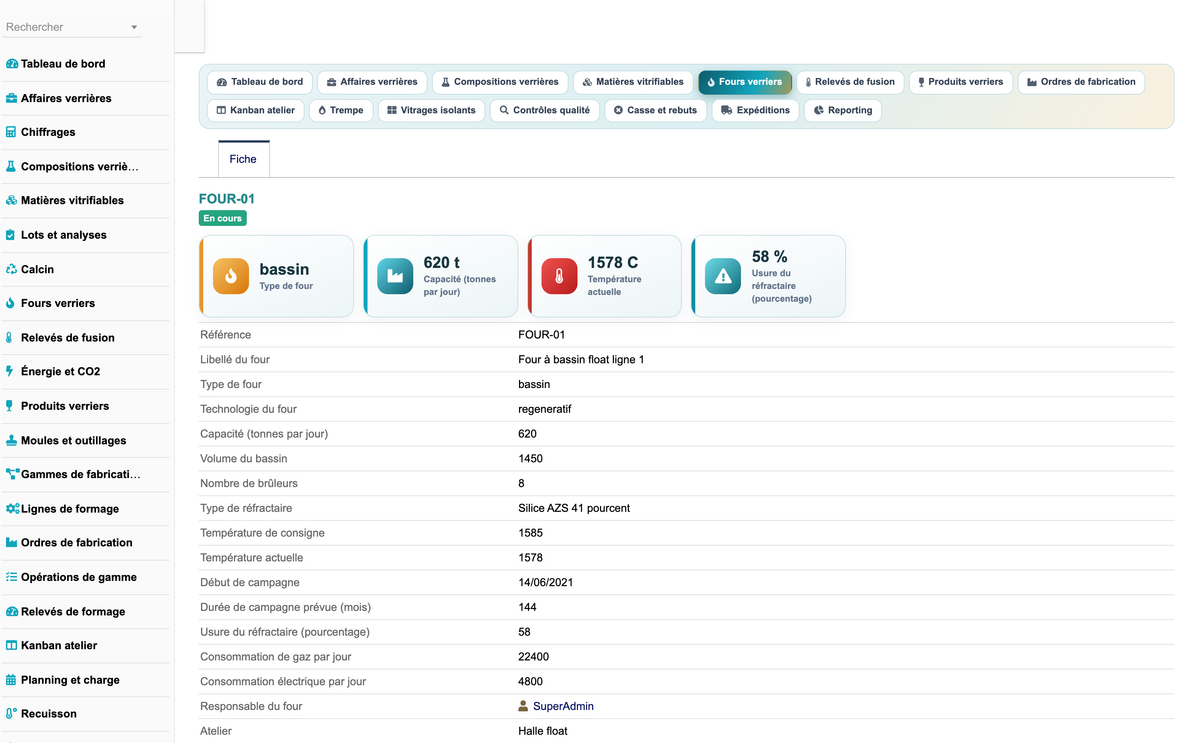Viewport: 1200px width, 743px height.
Task: Click the 4800 electric consumption value
Action: click(531, 681)
